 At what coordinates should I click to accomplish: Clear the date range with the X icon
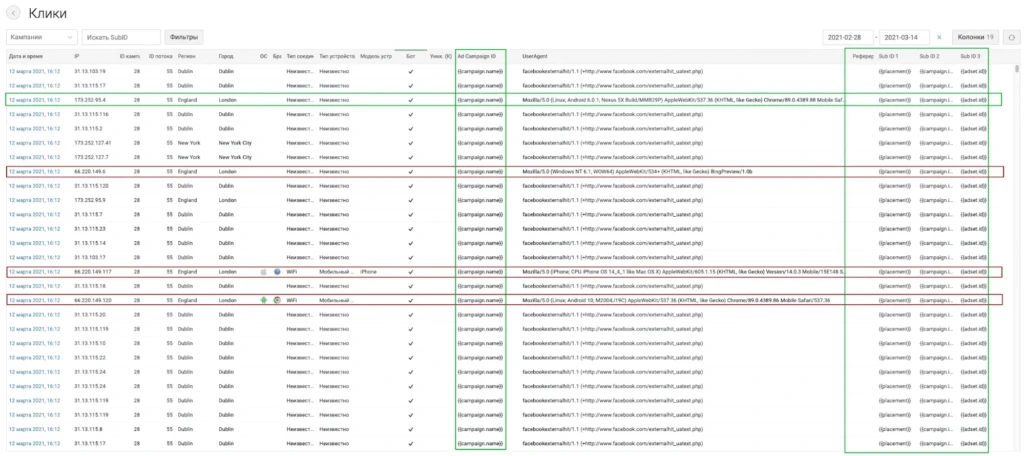click(x=939, y=38)
